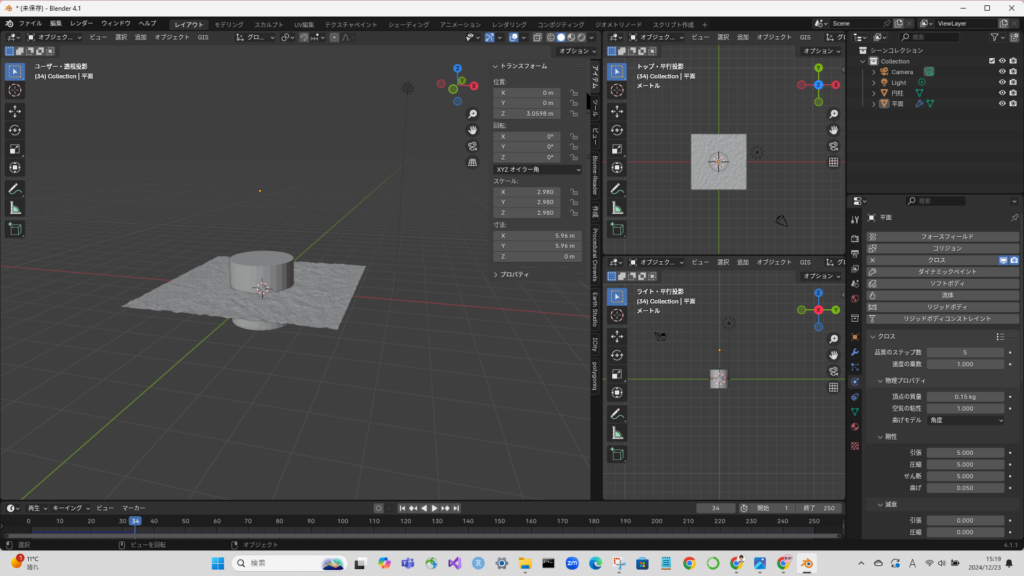Switch to the モデリング workspace tab

pos(228,23)
